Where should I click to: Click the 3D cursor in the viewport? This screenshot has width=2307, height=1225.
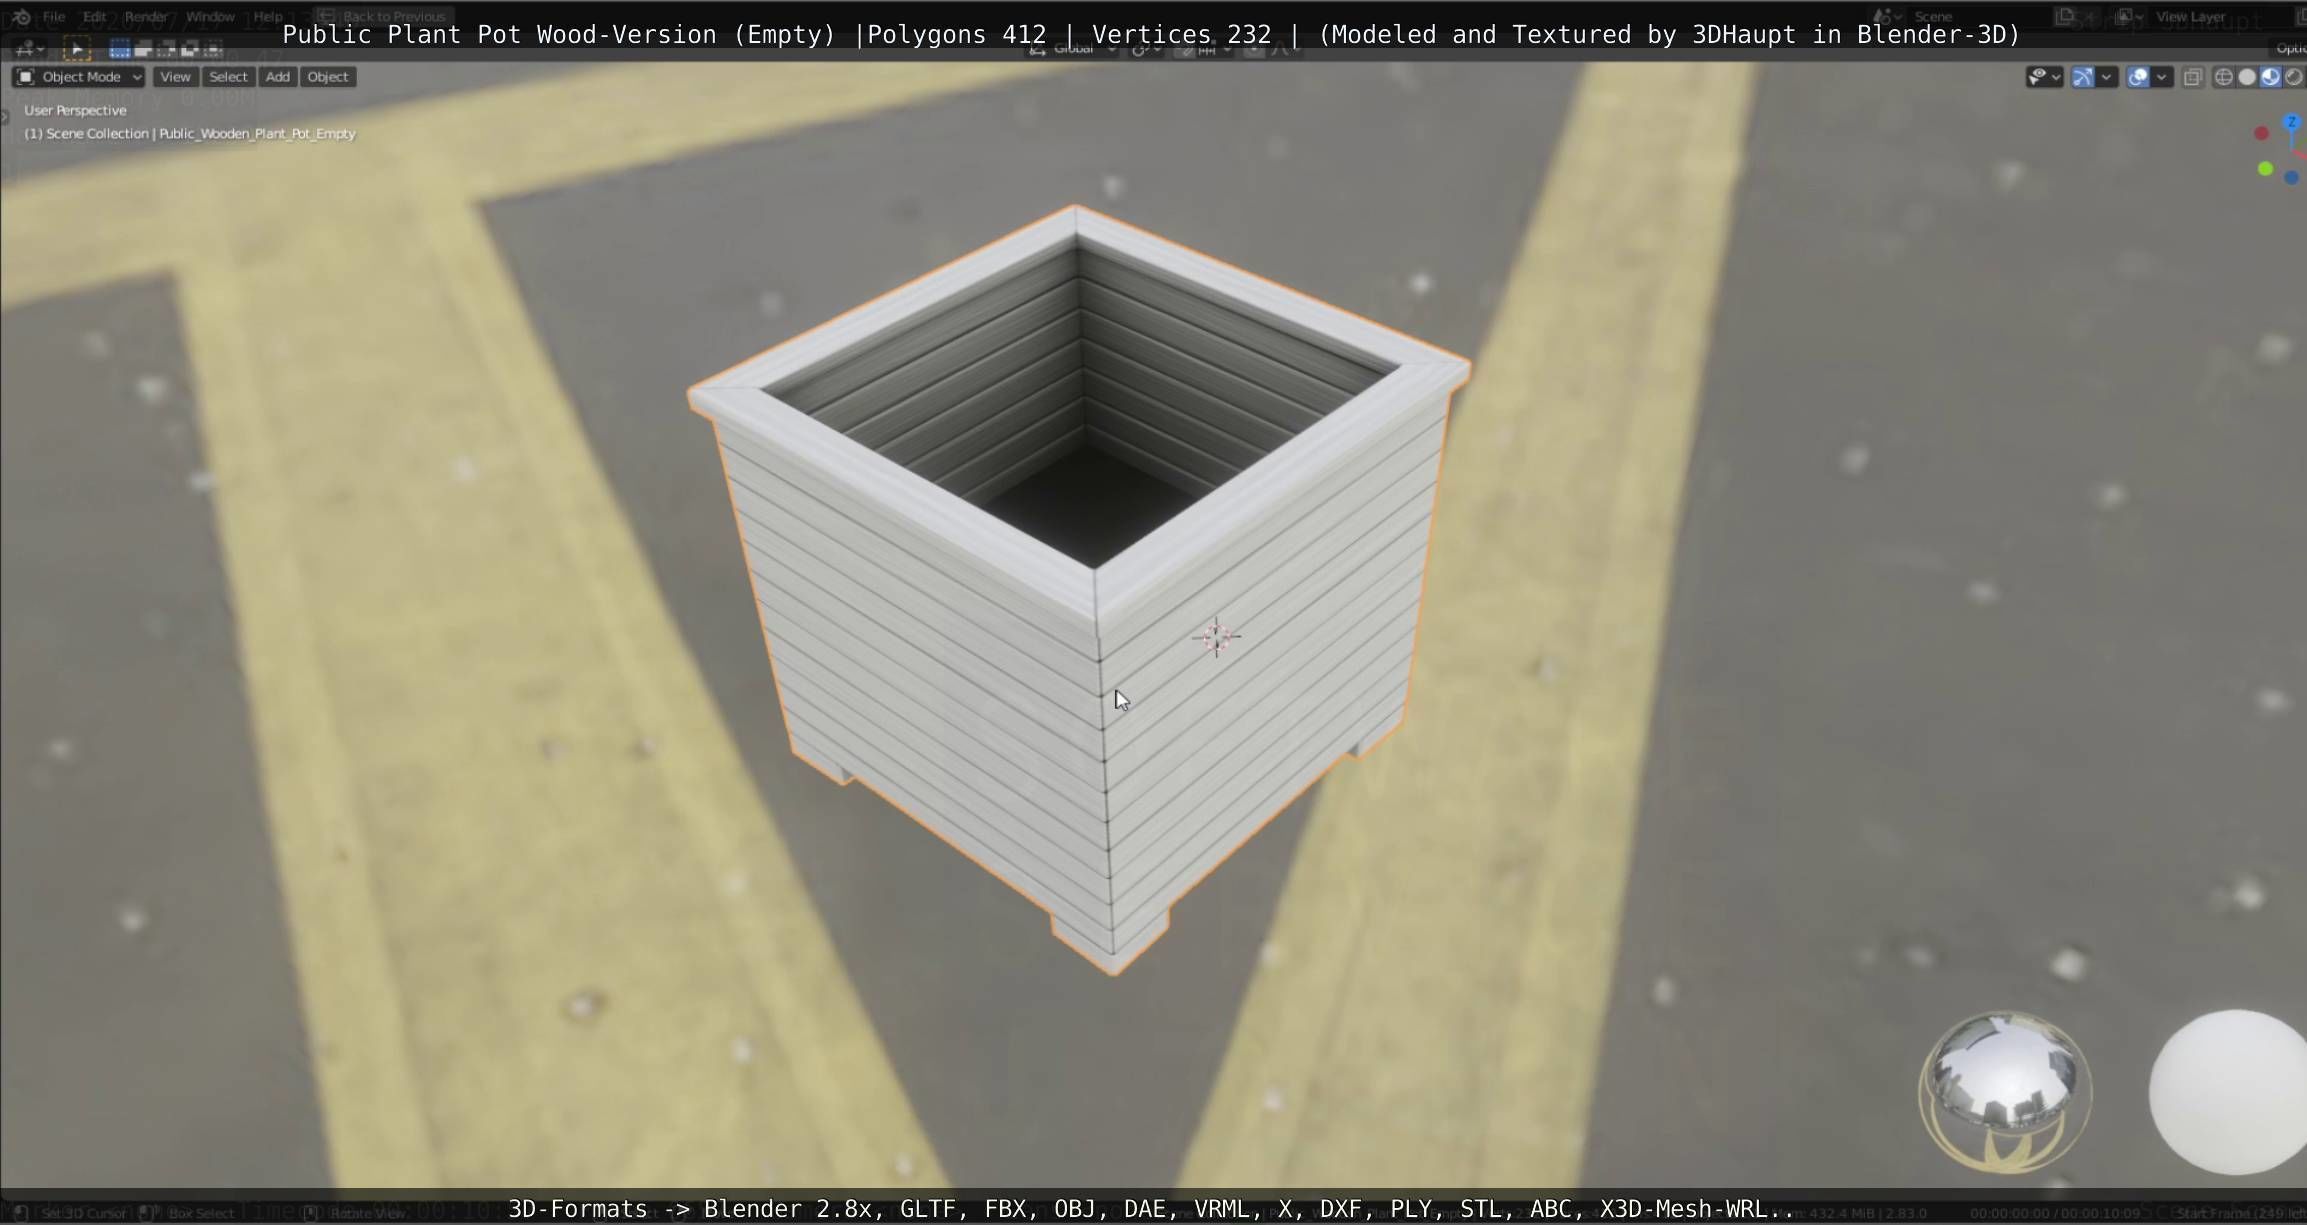(x=1217, y=637)
